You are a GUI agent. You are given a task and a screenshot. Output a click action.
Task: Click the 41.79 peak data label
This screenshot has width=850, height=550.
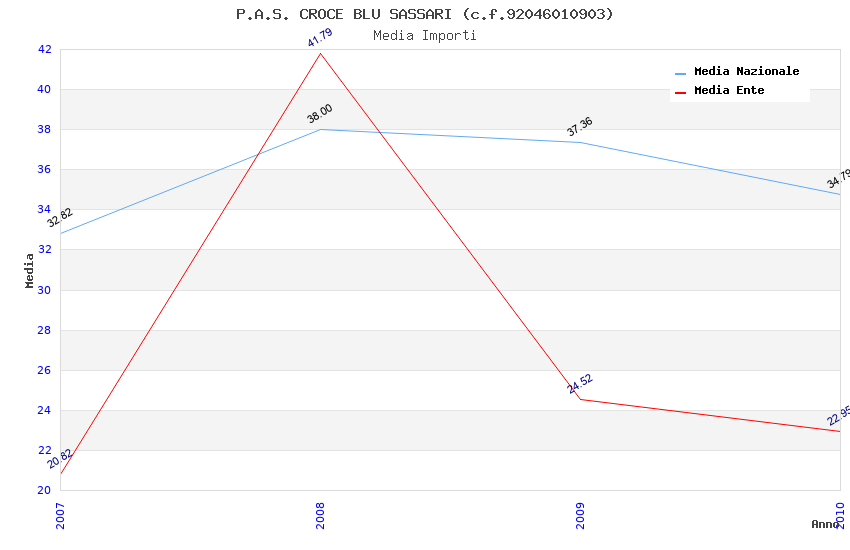click(x=320, y=38)
